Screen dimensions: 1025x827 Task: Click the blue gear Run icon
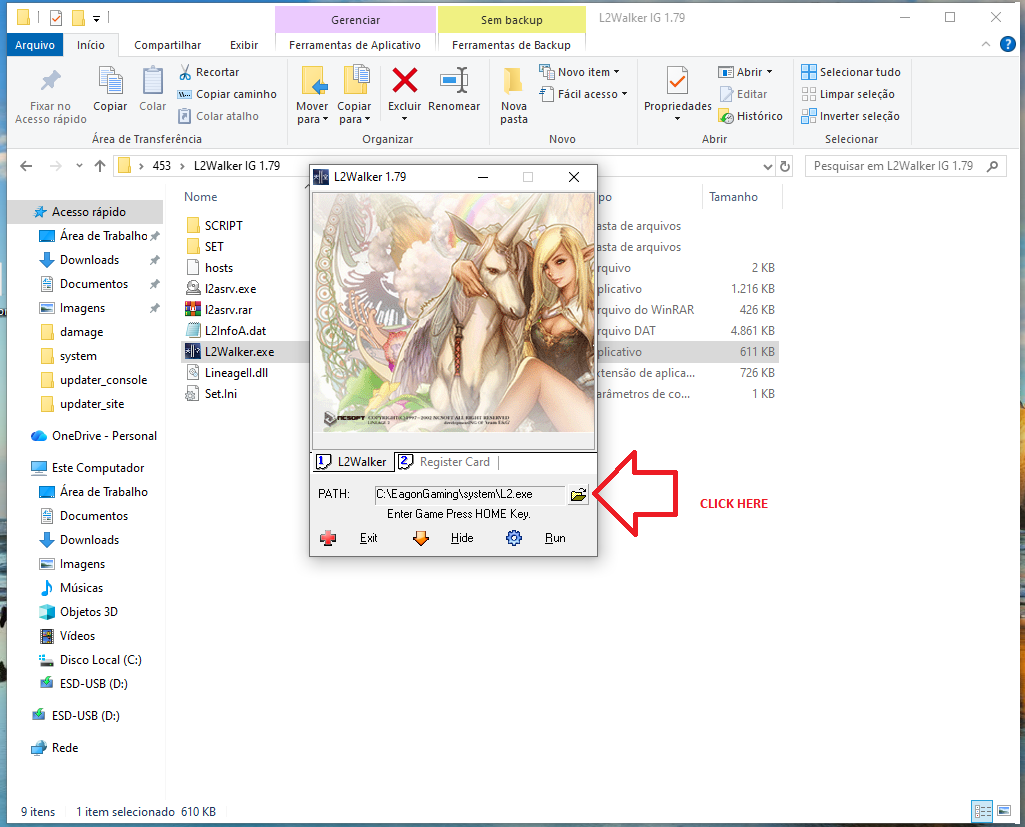(x=514, y=538)
